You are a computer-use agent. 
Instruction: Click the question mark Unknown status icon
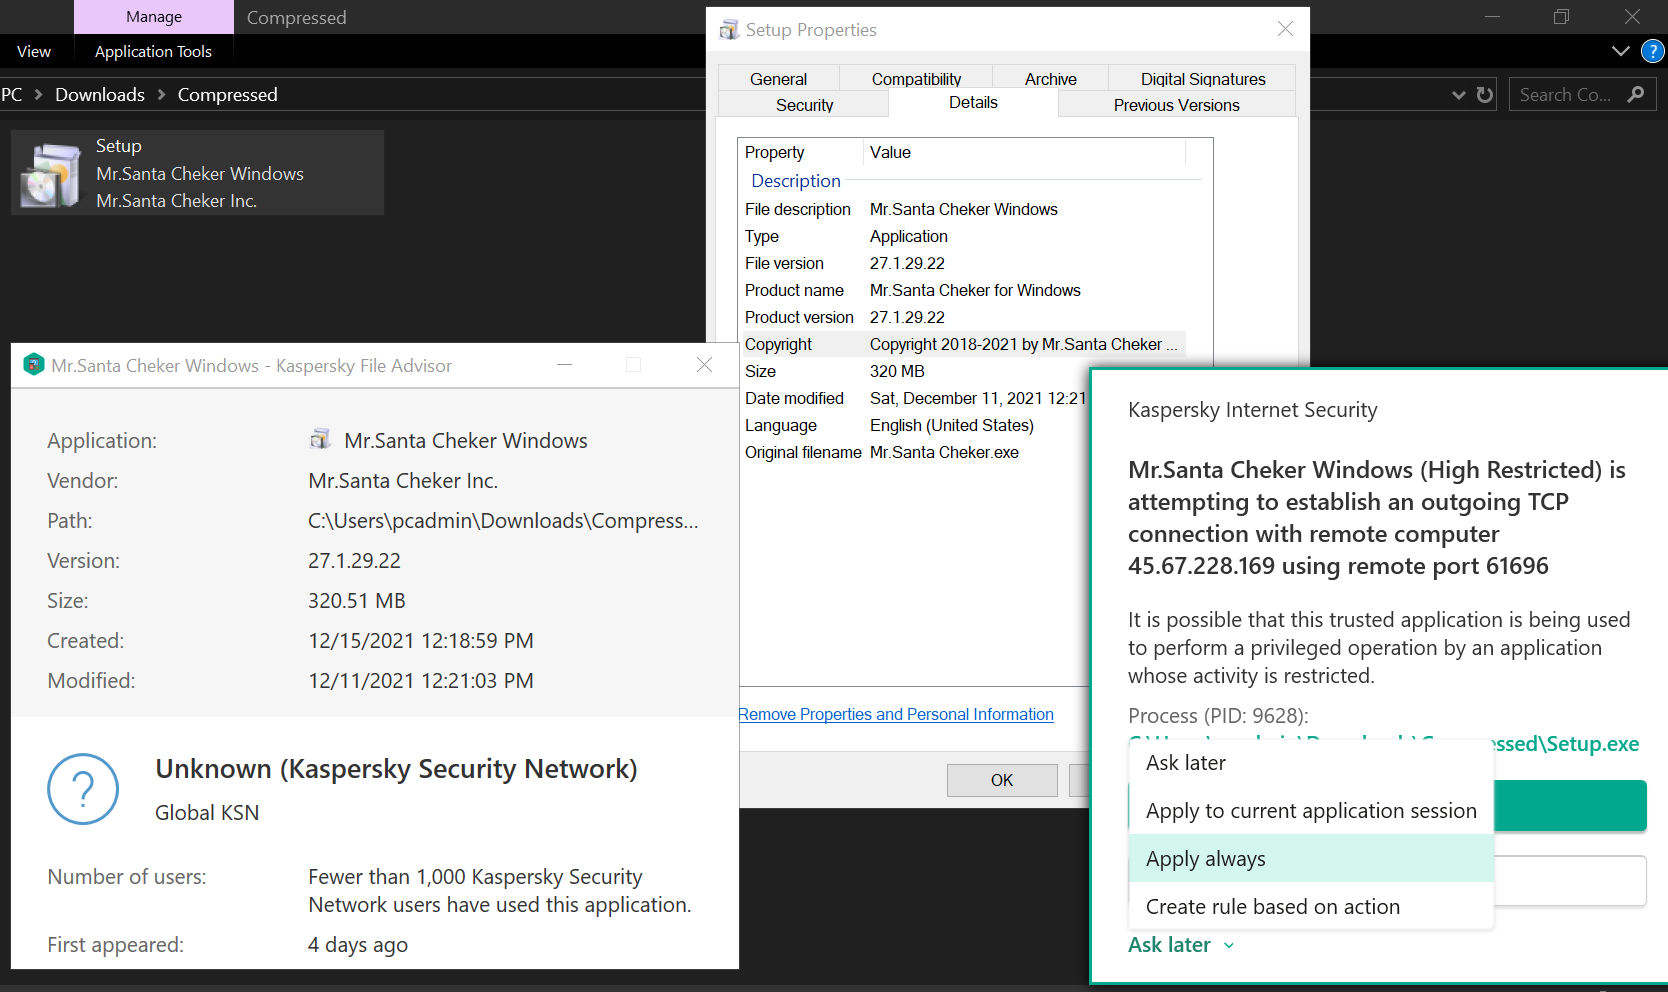click(83, 789)
